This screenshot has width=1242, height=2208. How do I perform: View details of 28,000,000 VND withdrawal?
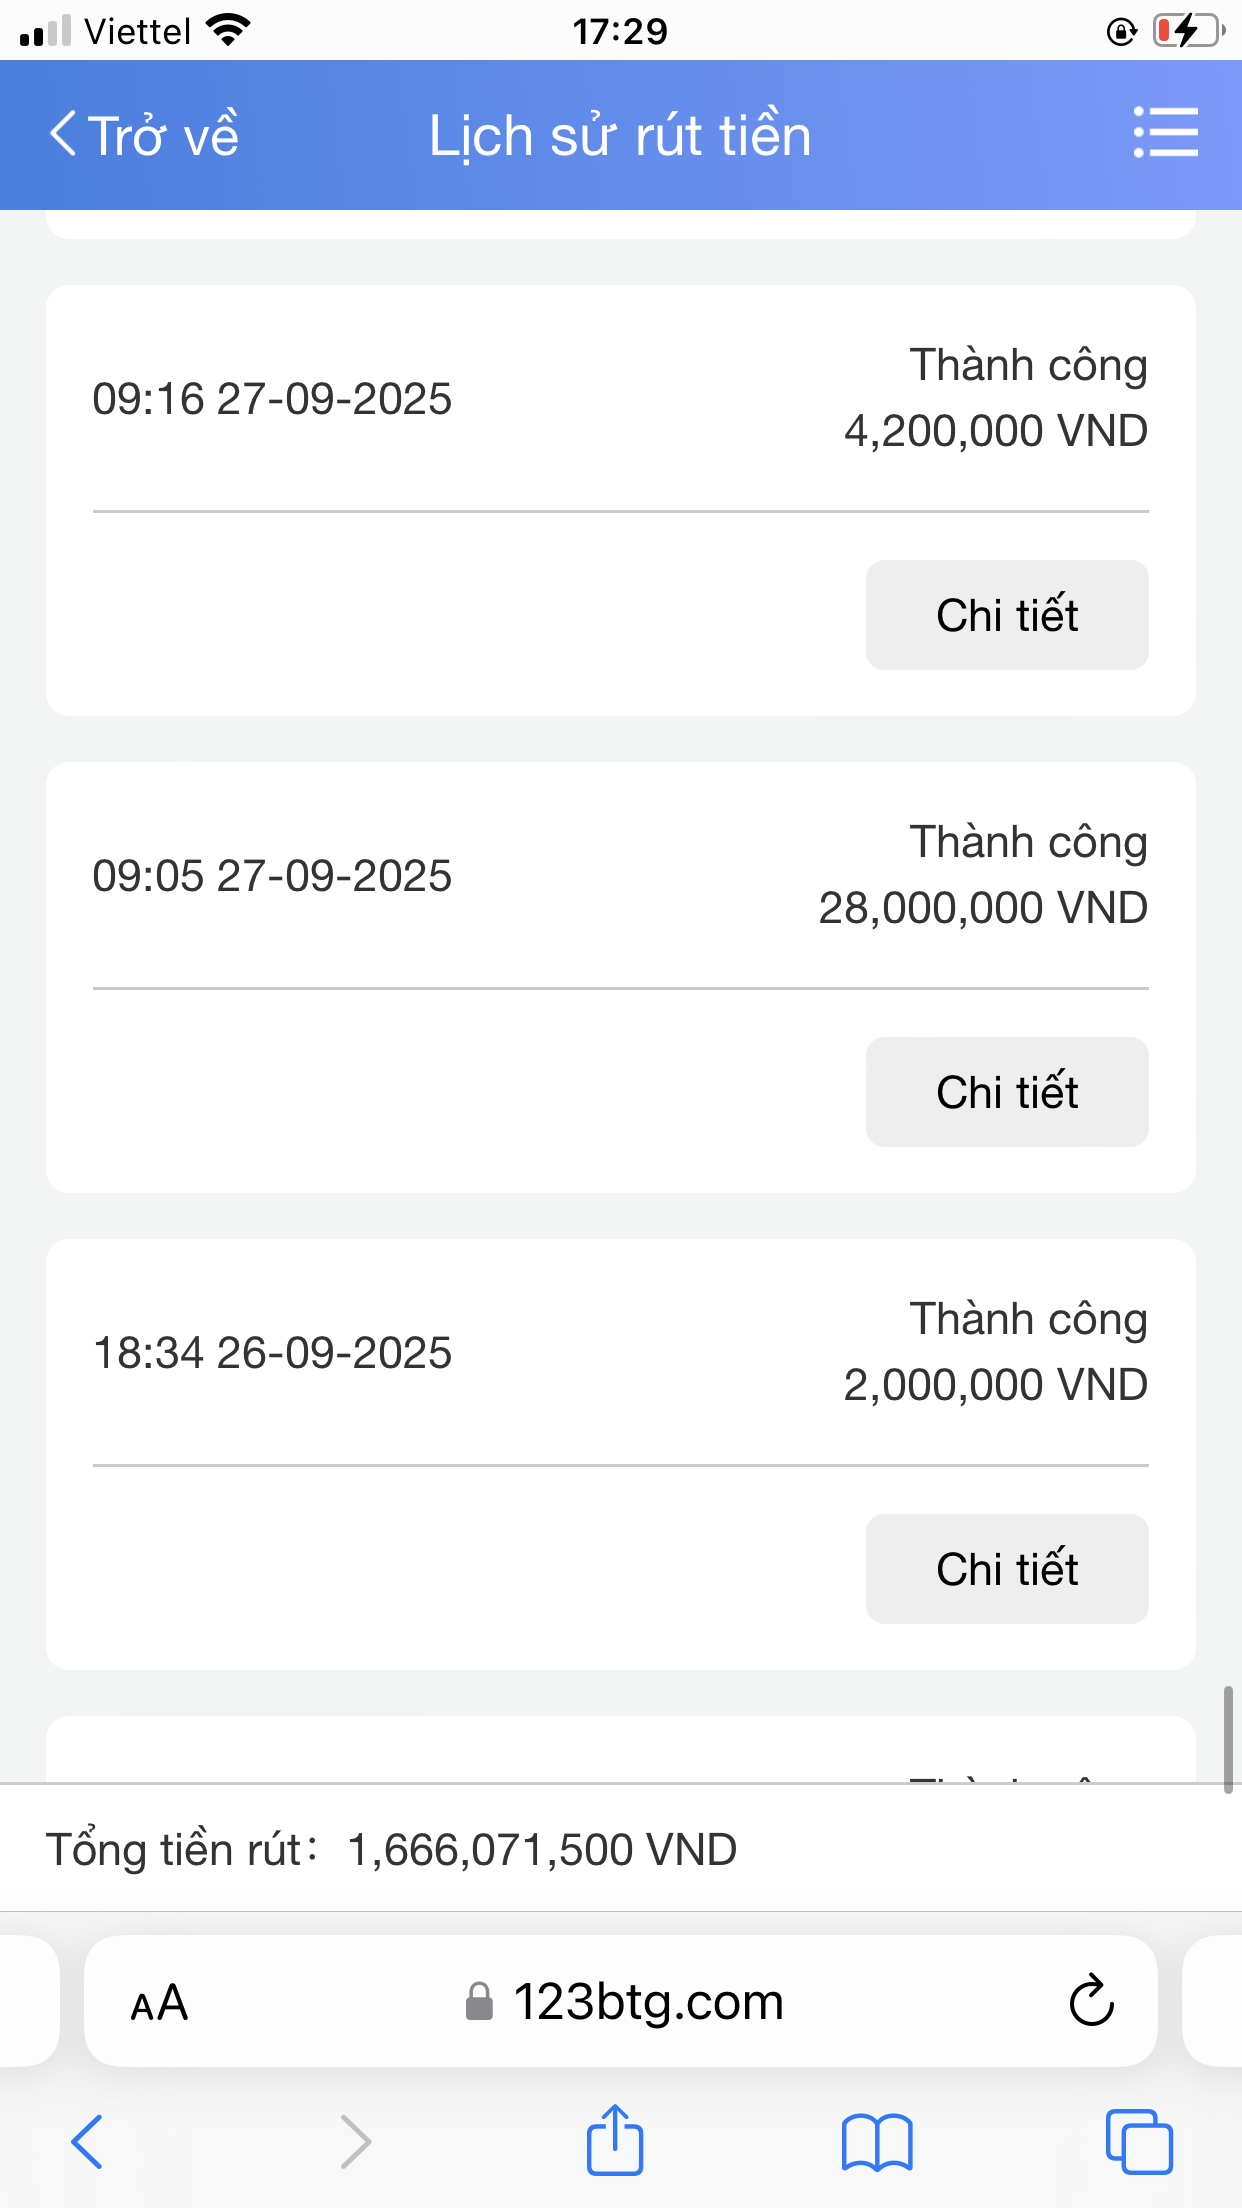pos(1007,1092)
